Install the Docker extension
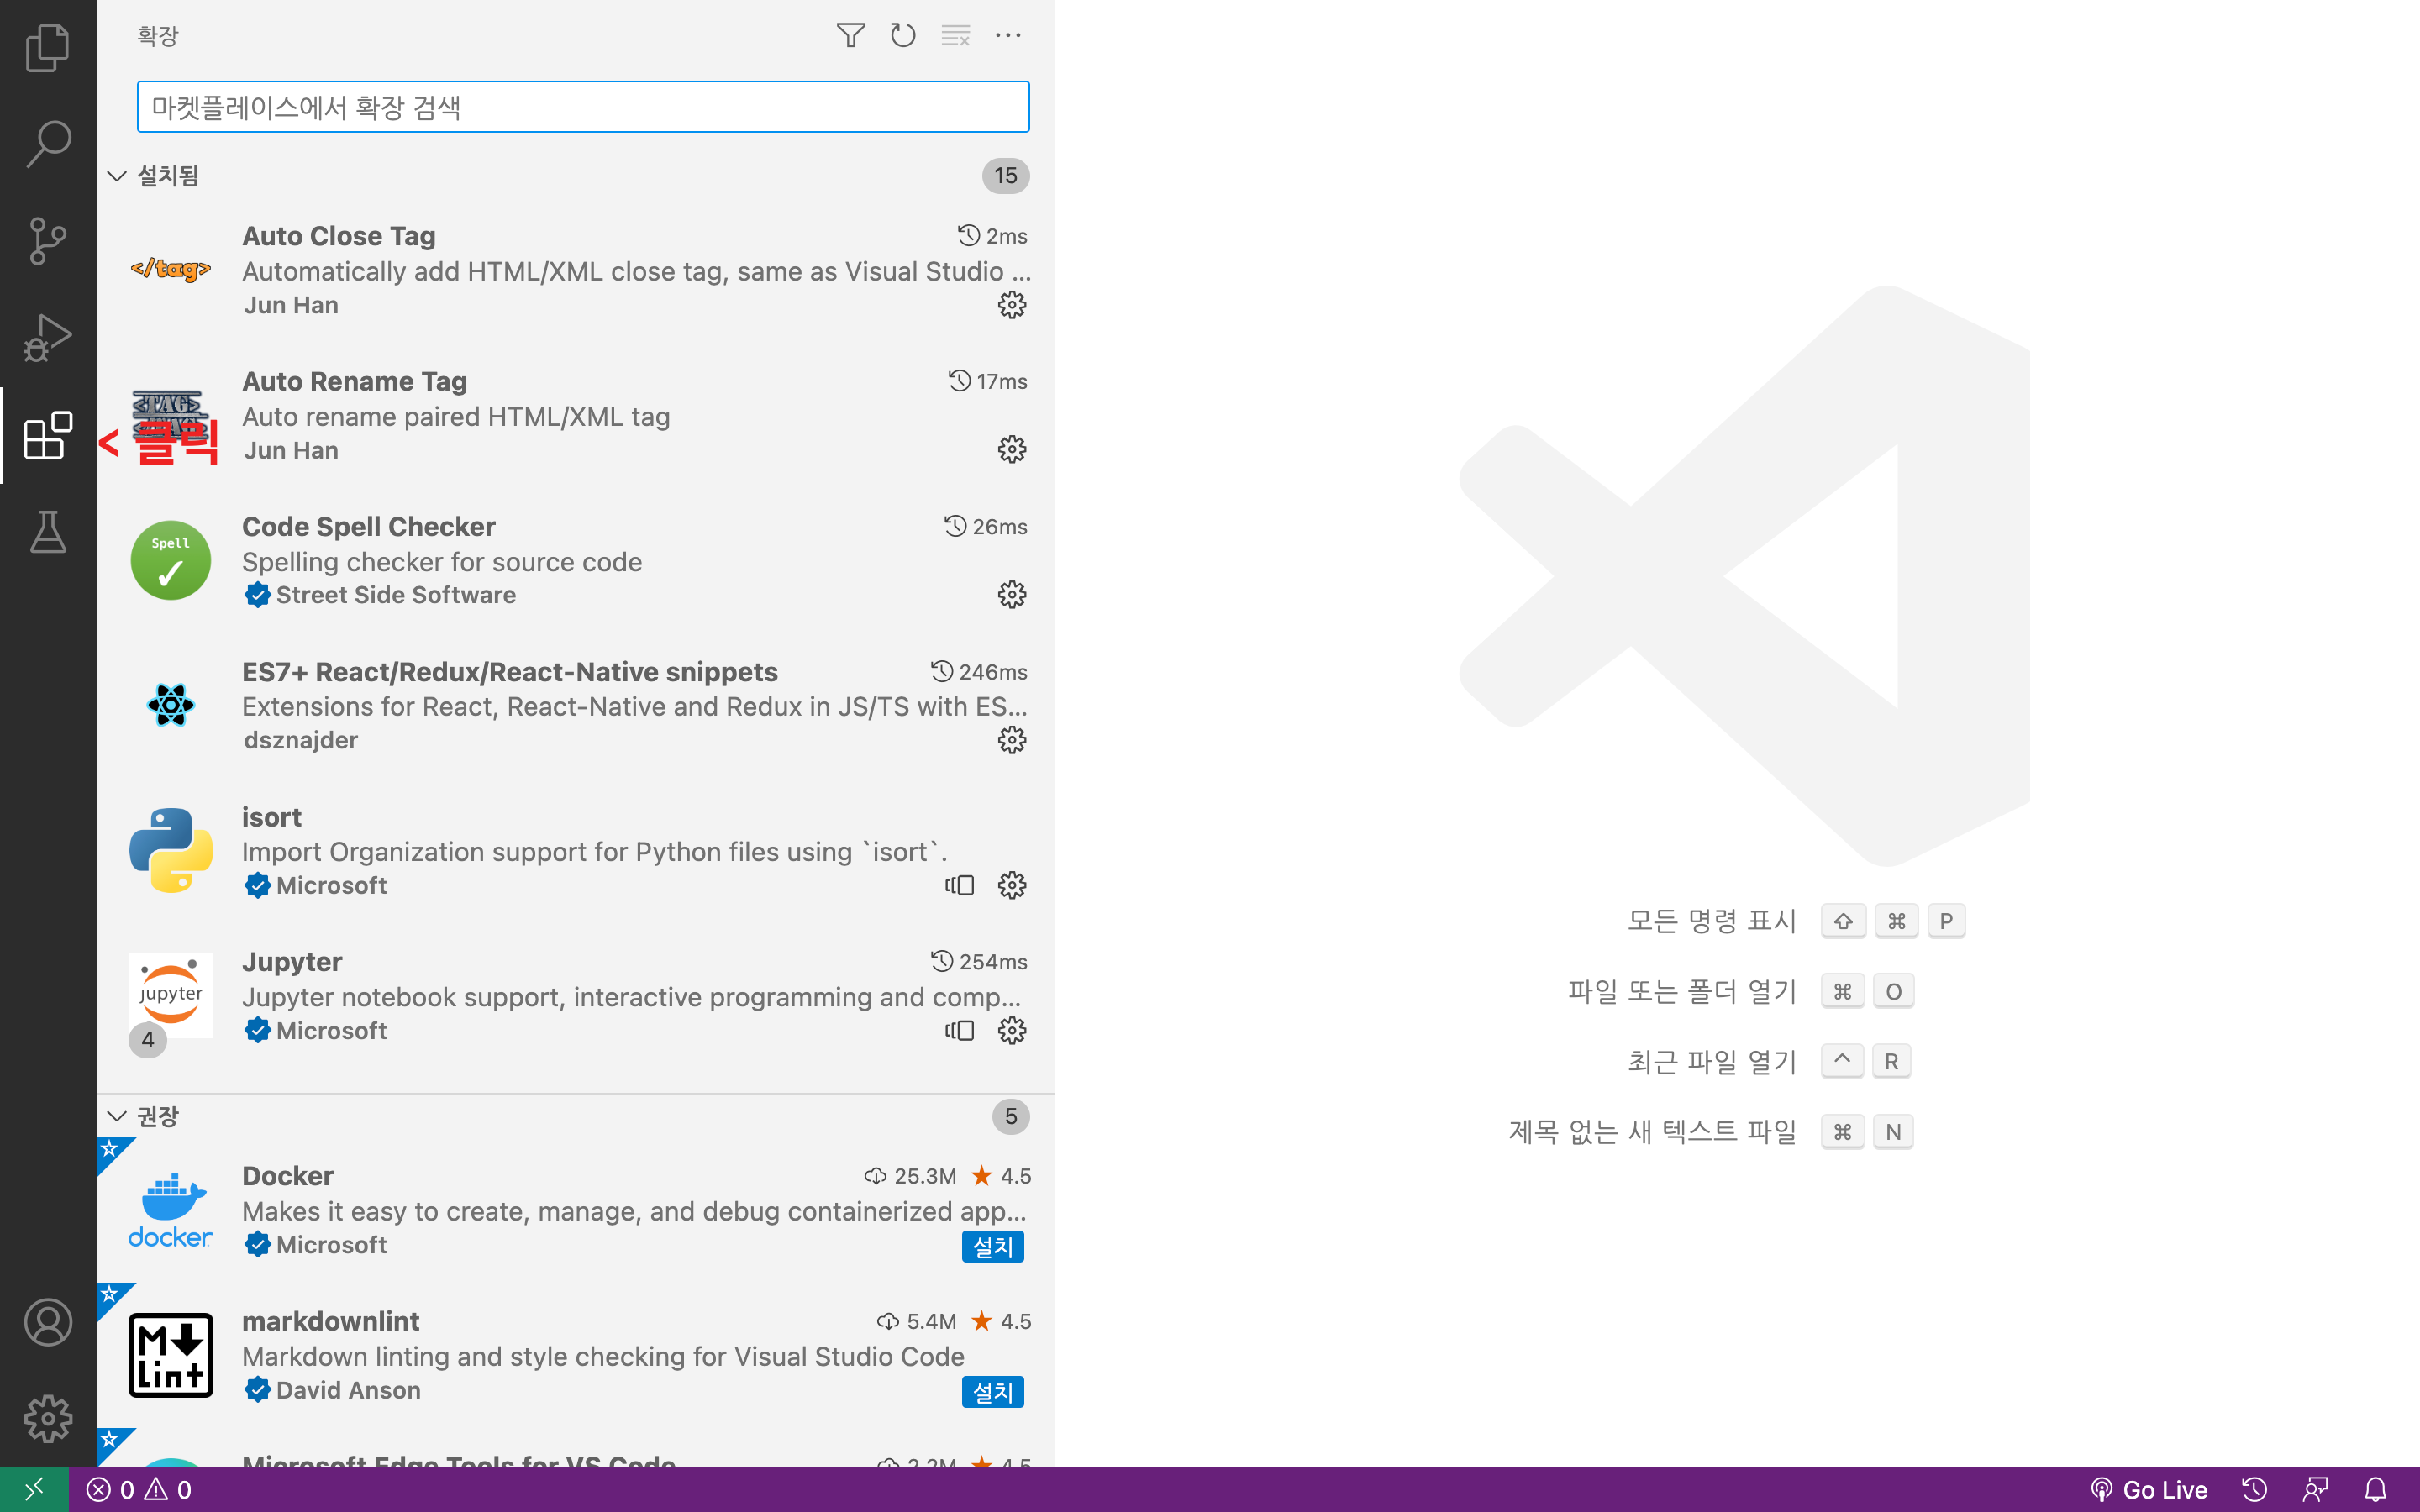Image resolution: width=2420 pixels, height=1512 pixels. (x=992, y=1247)
